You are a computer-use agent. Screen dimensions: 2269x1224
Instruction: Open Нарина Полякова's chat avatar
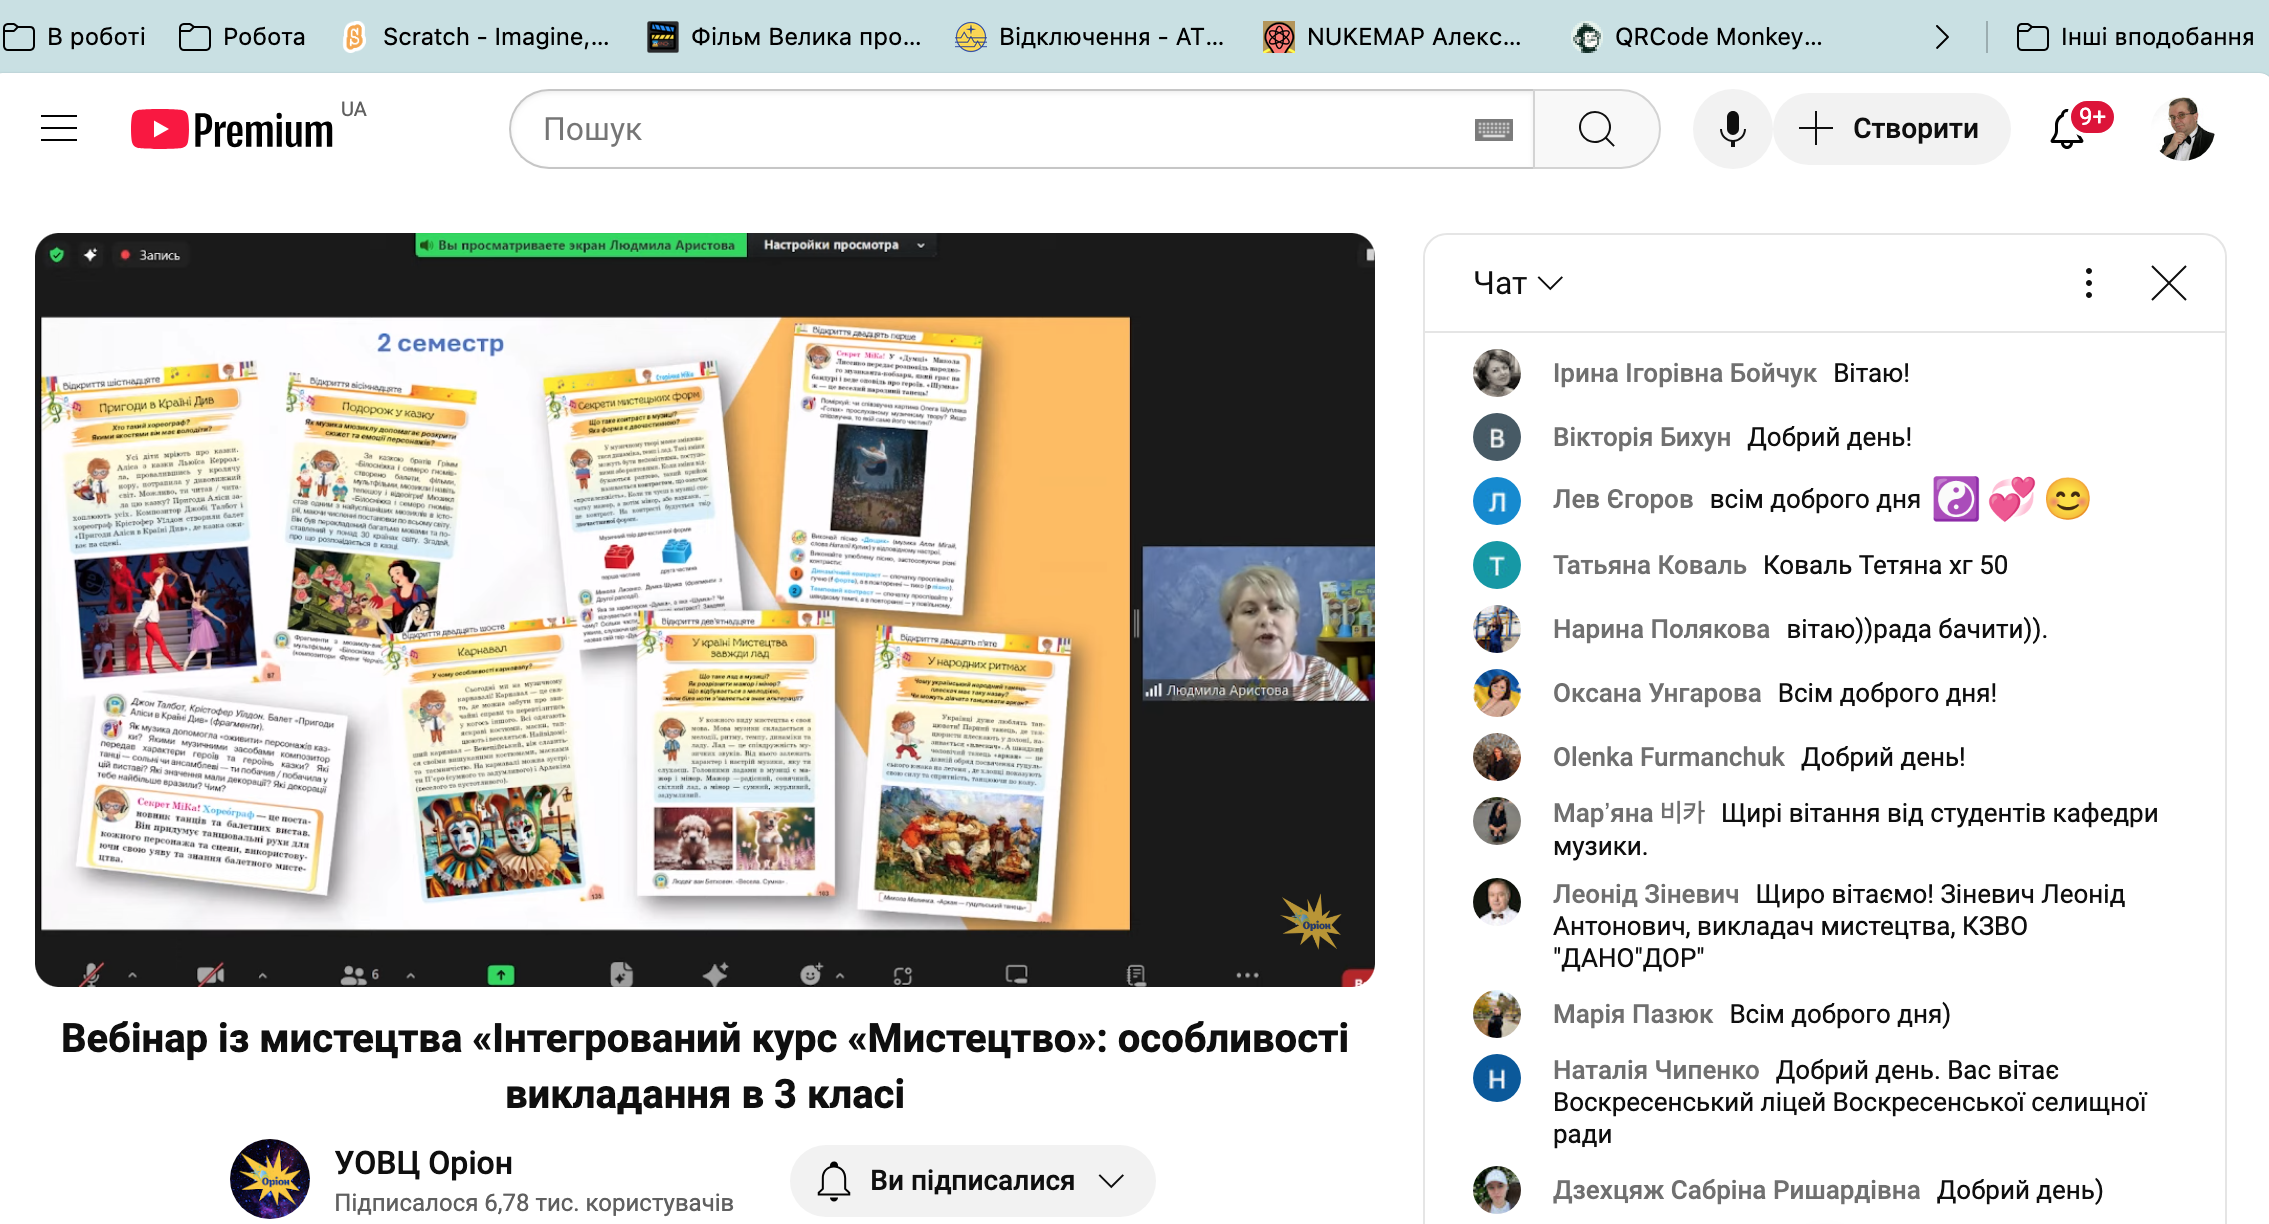[1497, 629]
